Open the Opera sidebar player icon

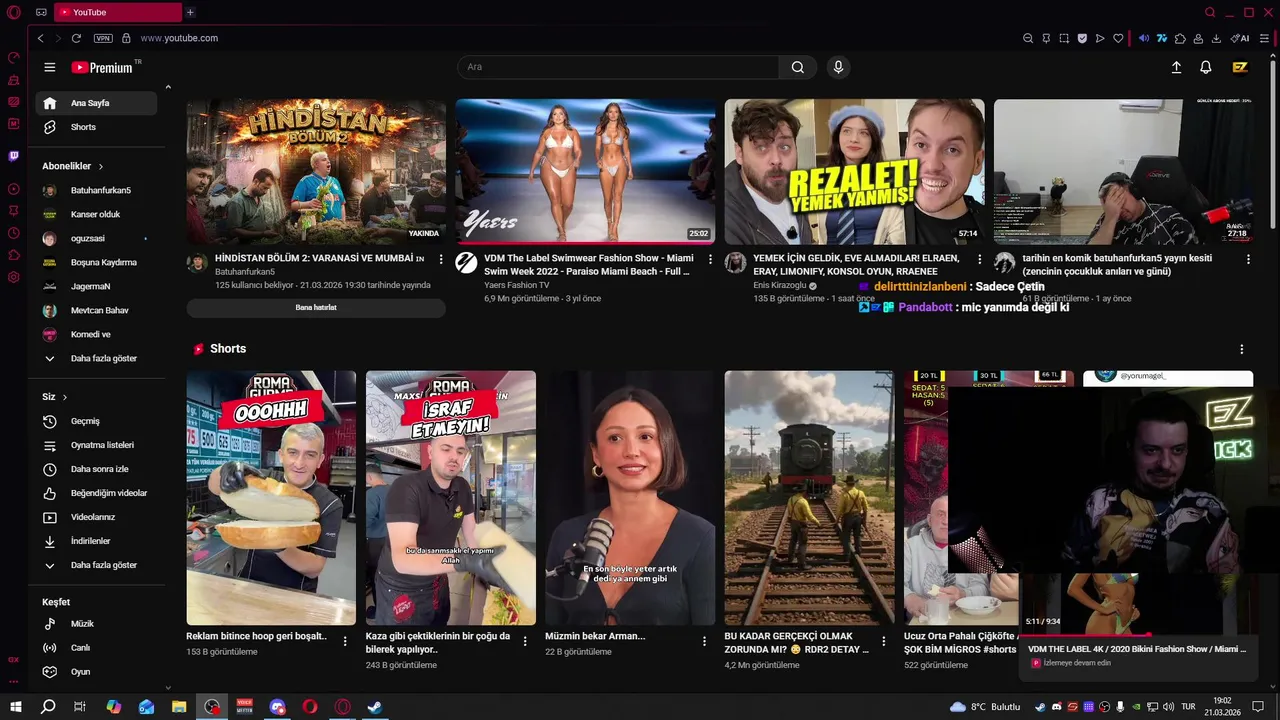[14, 189]
